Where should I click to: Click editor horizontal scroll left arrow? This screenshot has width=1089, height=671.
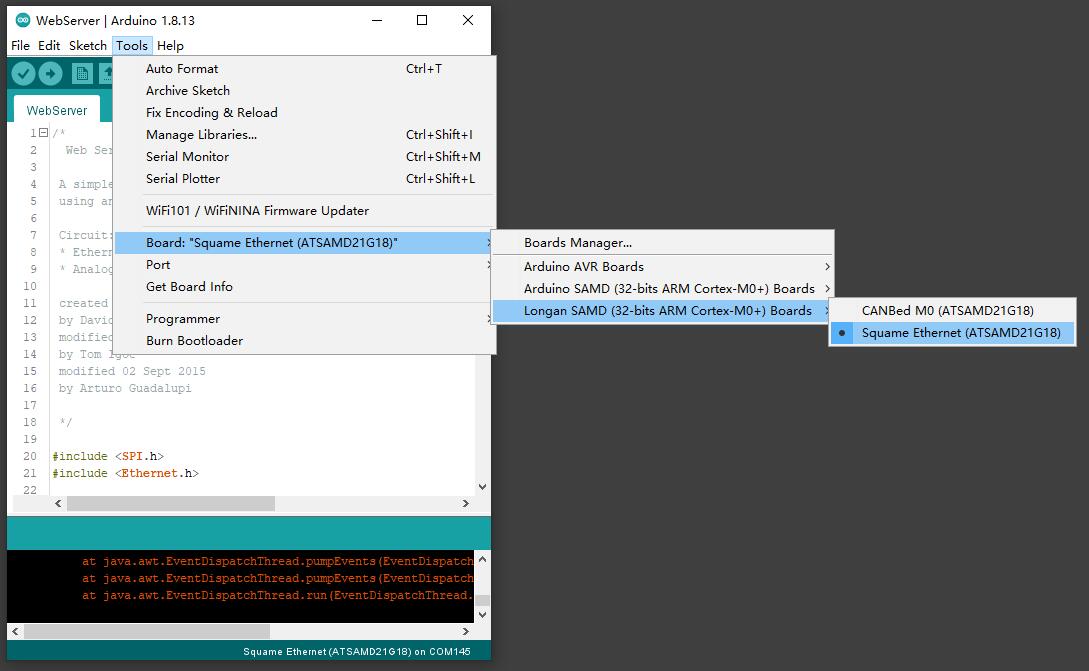pos(58,503)
